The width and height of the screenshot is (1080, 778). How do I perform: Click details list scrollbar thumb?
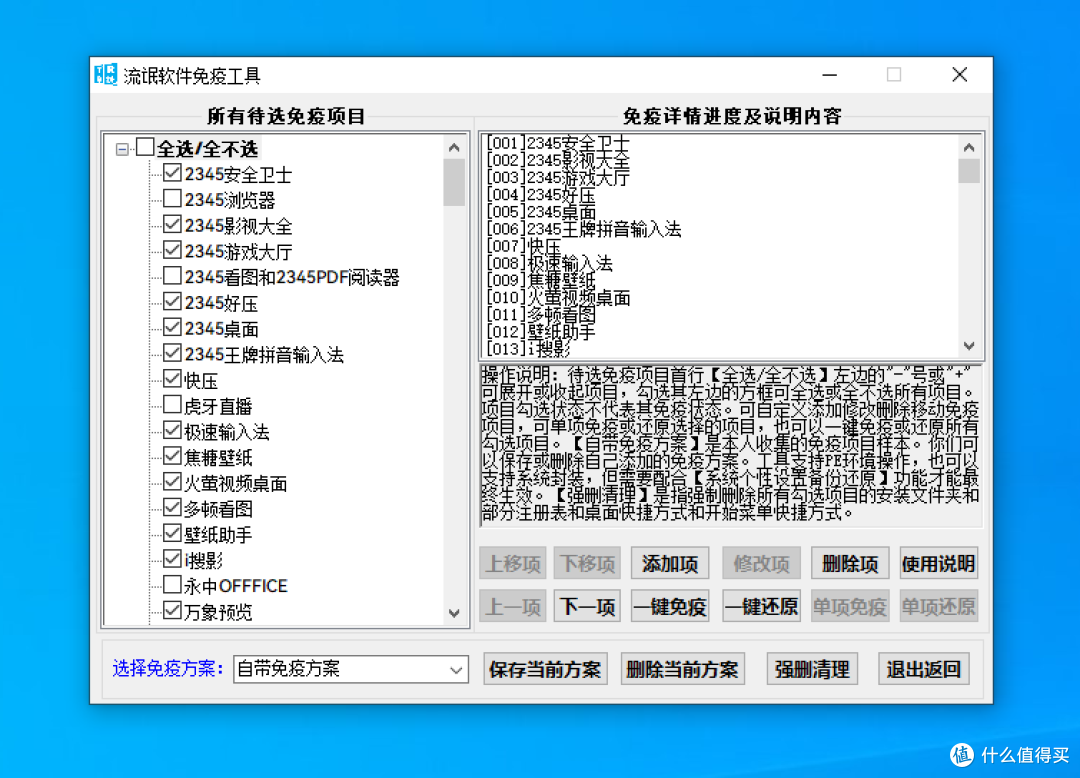click(x=969, y=171)
